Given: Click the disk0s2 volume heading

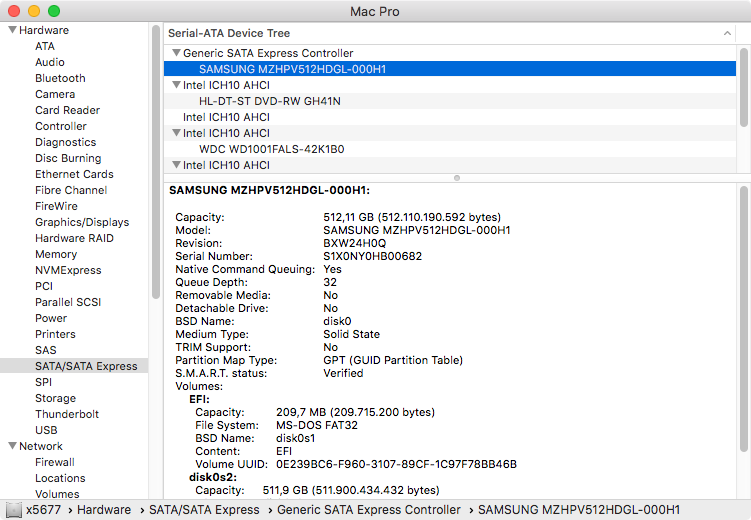Looking at the screenshot, I should 213,477.
